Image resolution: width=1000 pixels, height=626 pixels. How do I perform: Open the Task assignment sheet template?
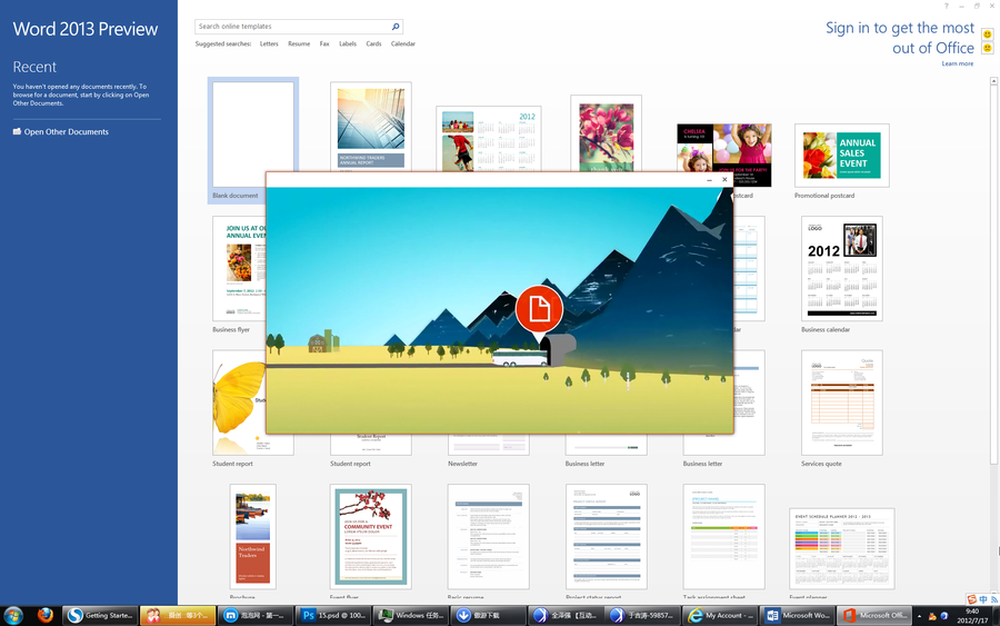(724, 536)
